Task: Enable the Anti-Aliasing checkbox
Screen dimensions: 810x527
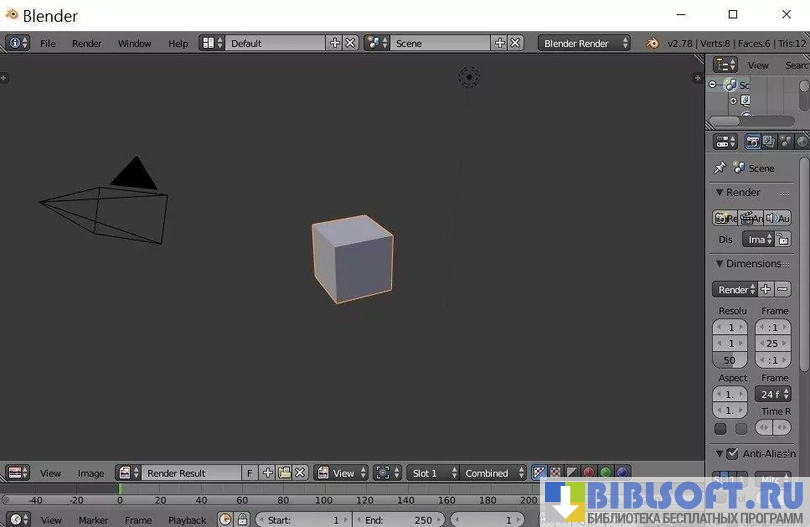Action: (x=732, y=454)
